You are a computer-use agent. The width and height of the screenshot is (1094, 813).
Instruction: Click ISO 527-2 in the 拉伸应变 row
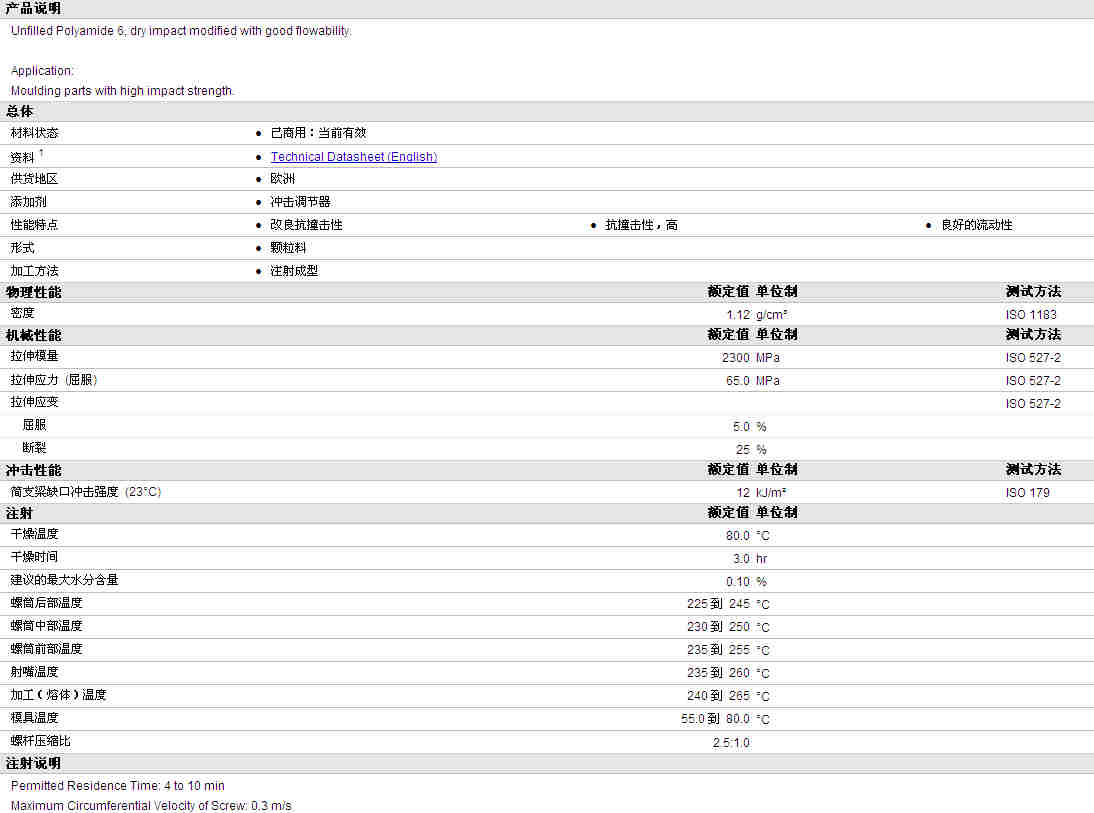tap(1033, 403)
